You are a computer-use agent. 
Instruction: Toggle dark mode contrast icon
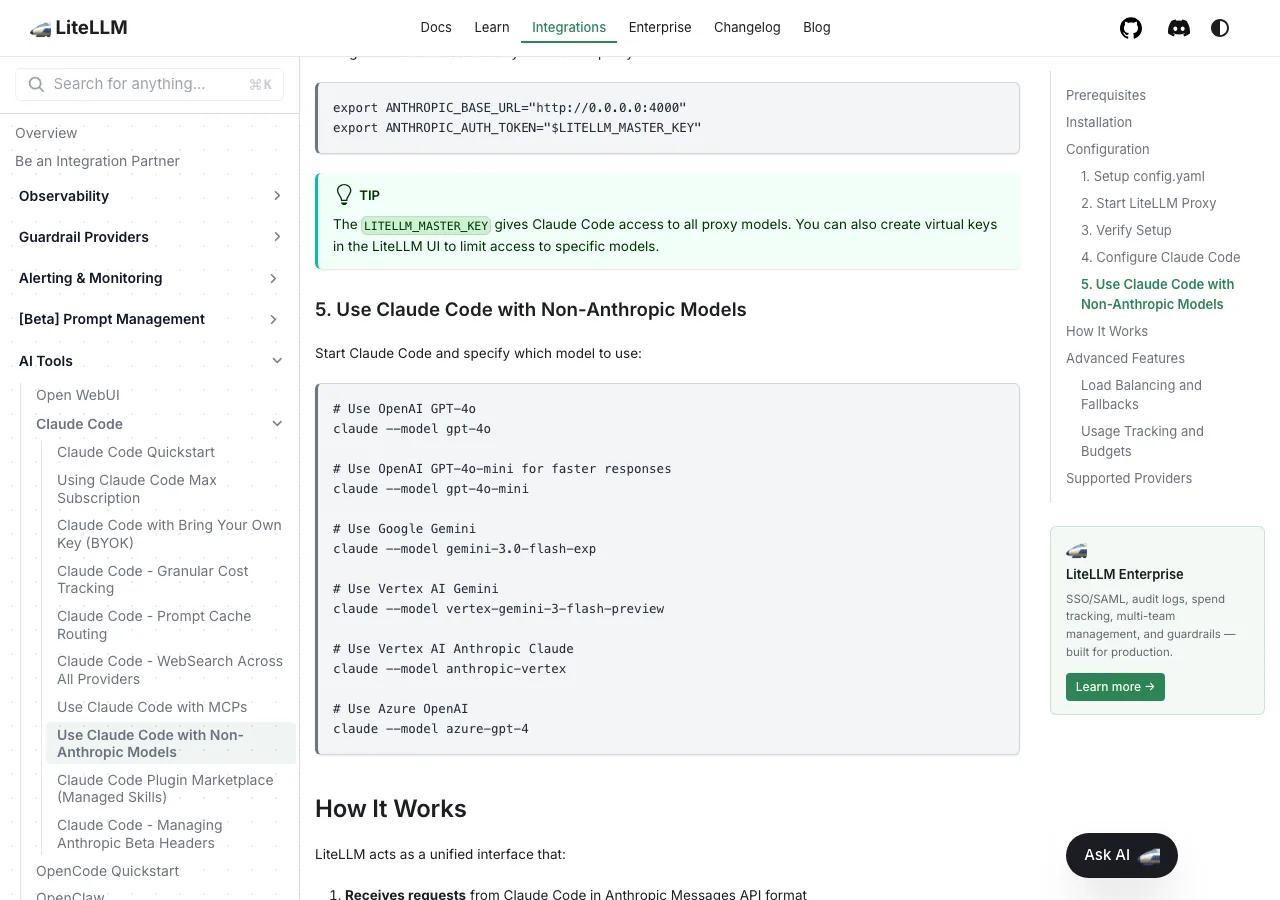click(x=1220, y=28)
